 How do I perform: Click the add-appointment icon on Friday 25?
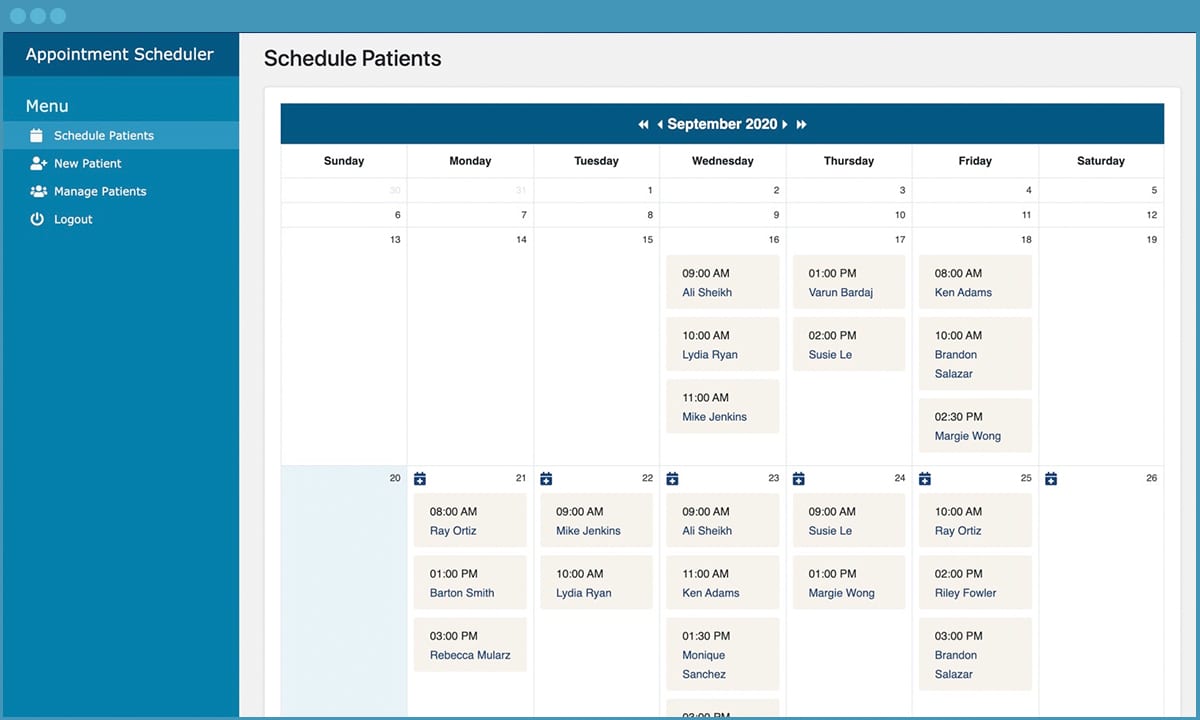click(x=925, y=479)
